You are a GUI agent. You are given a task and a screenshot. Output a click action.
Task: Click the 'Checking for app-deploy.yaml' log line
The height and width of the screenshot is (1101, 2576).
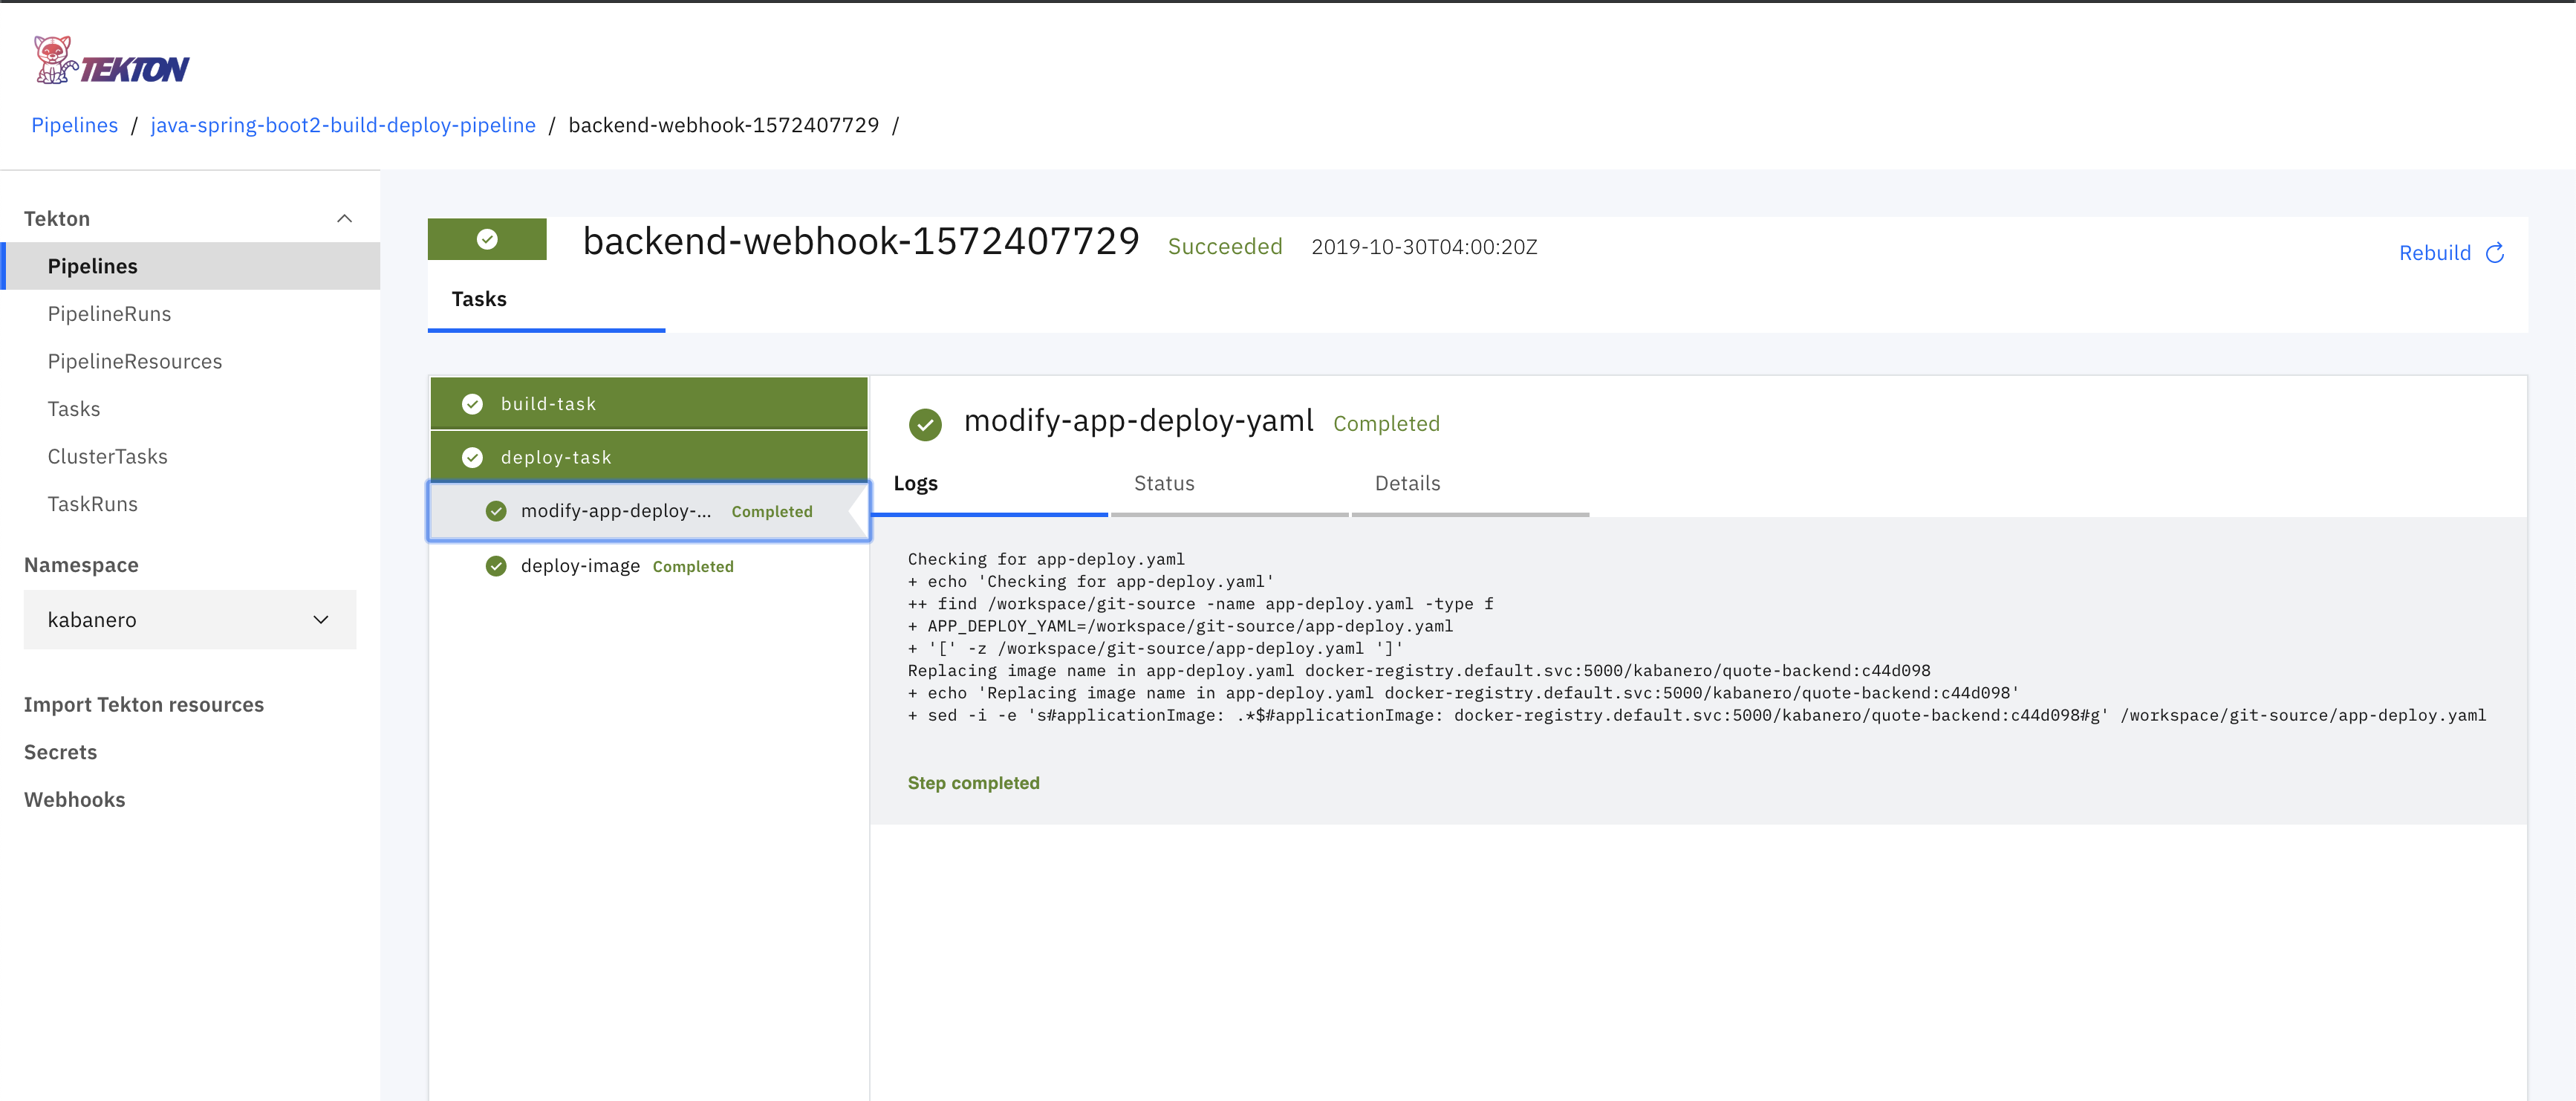click(x=1046, y=559)
